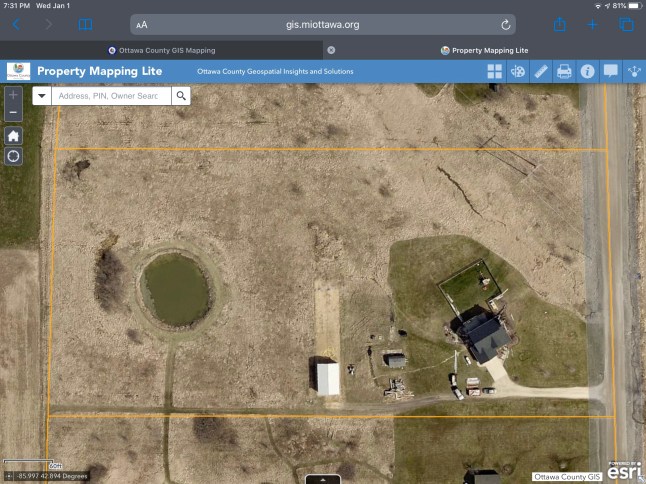Zoom out with the minus button
The height and width of the screenshot is (484, 646).
13,112
